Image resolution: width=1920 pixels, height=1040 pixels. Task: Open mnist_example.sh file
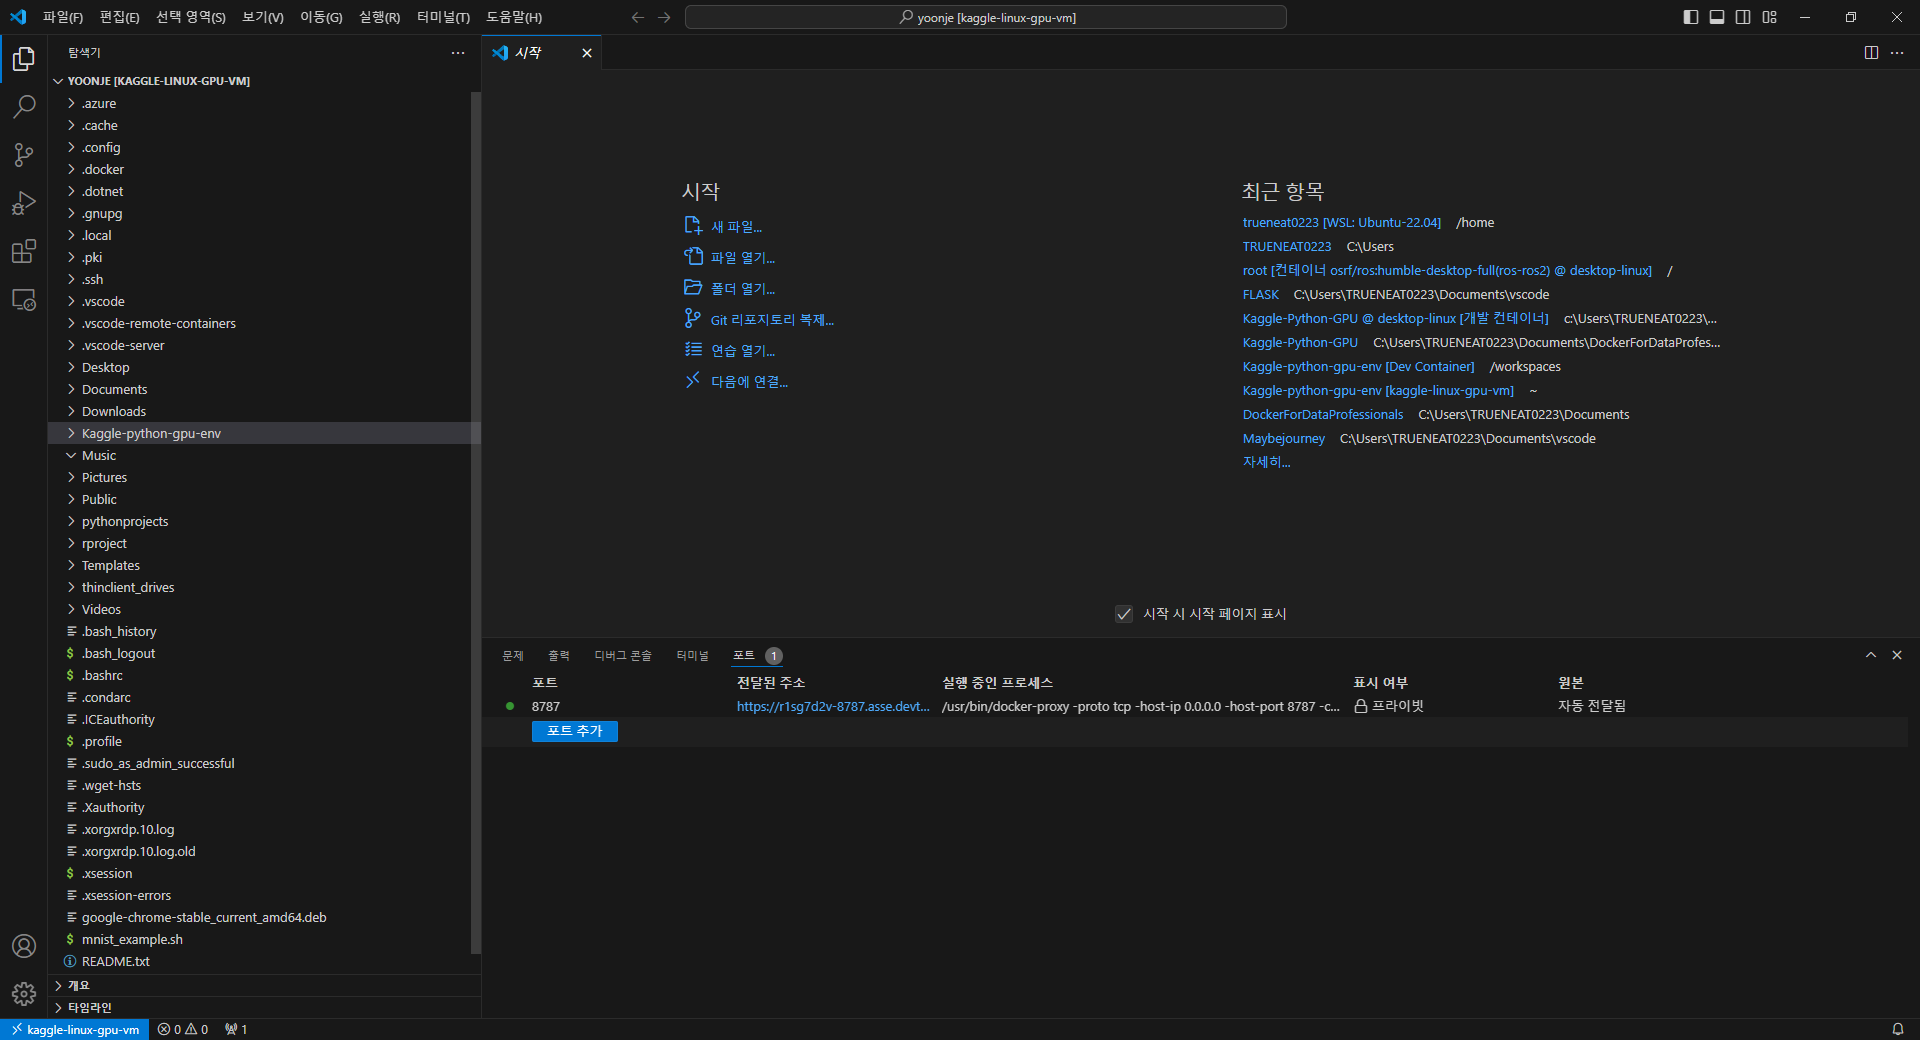click(264, 939)
